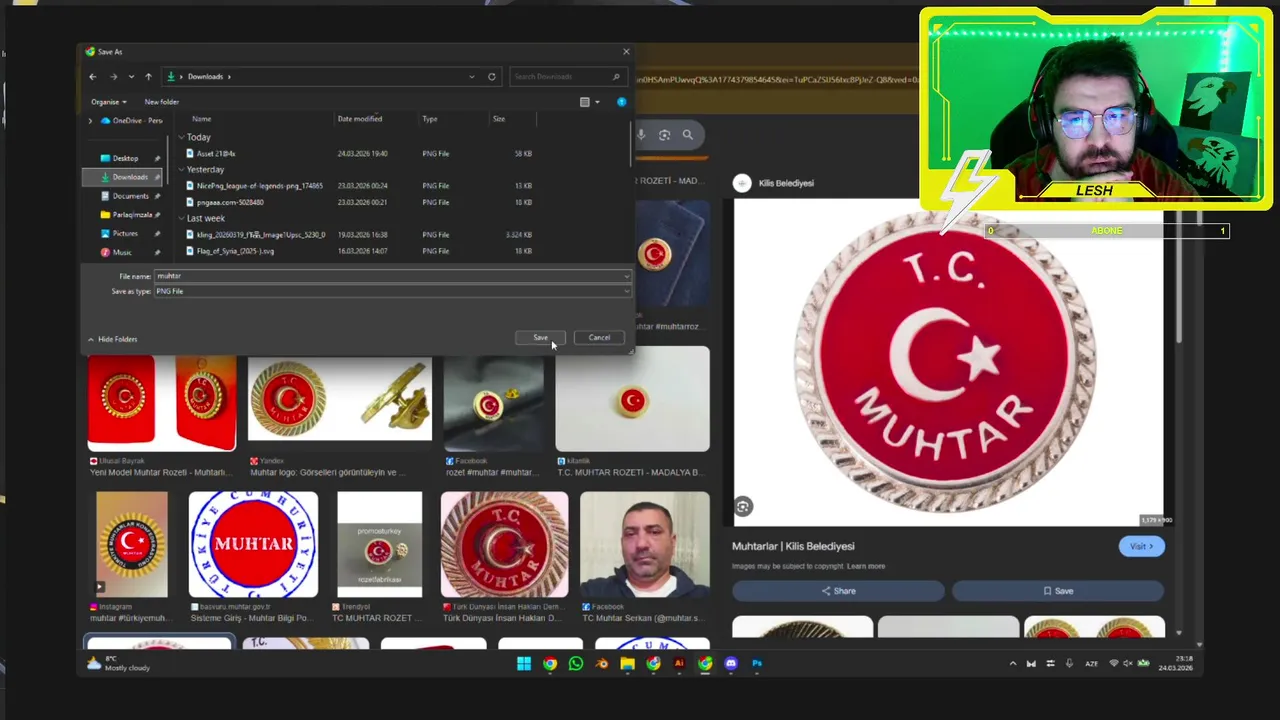
Task: Open the Save as type dropdown
Action: tap(393, 291)
